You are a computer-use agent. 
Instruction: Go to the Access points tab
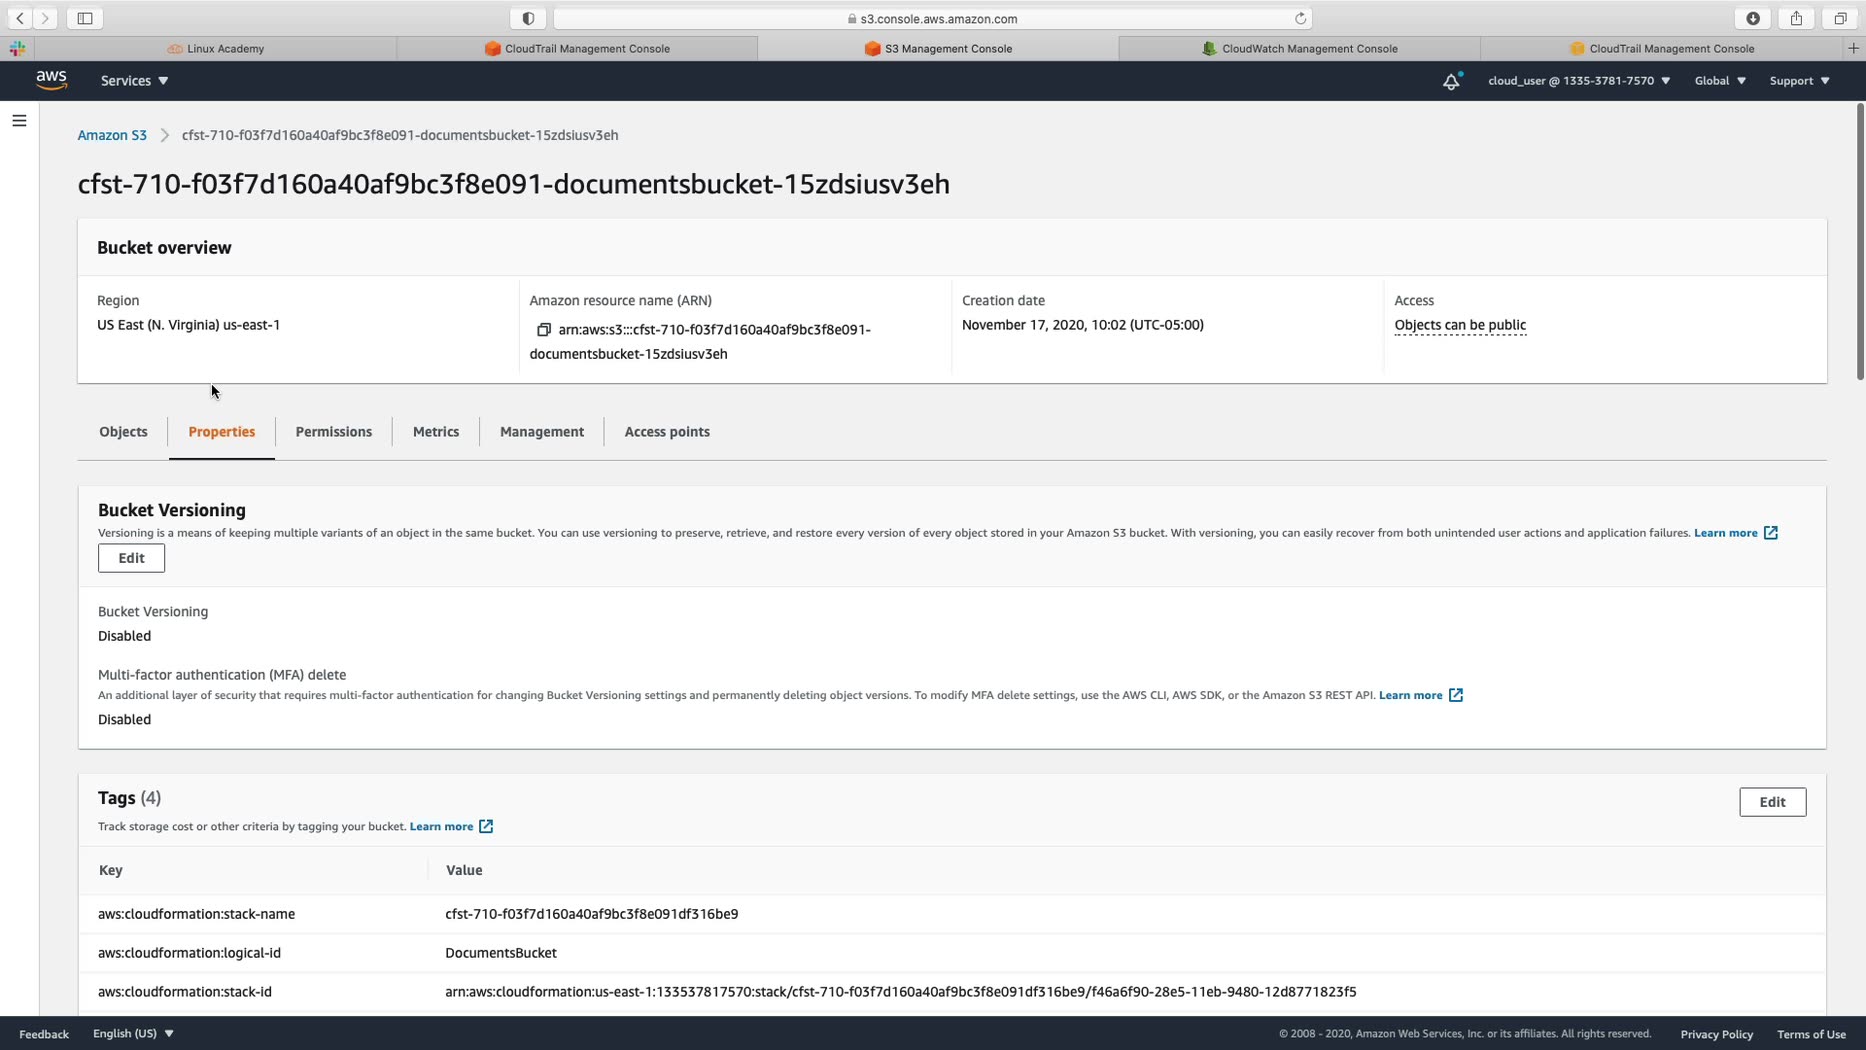(666, 432)
